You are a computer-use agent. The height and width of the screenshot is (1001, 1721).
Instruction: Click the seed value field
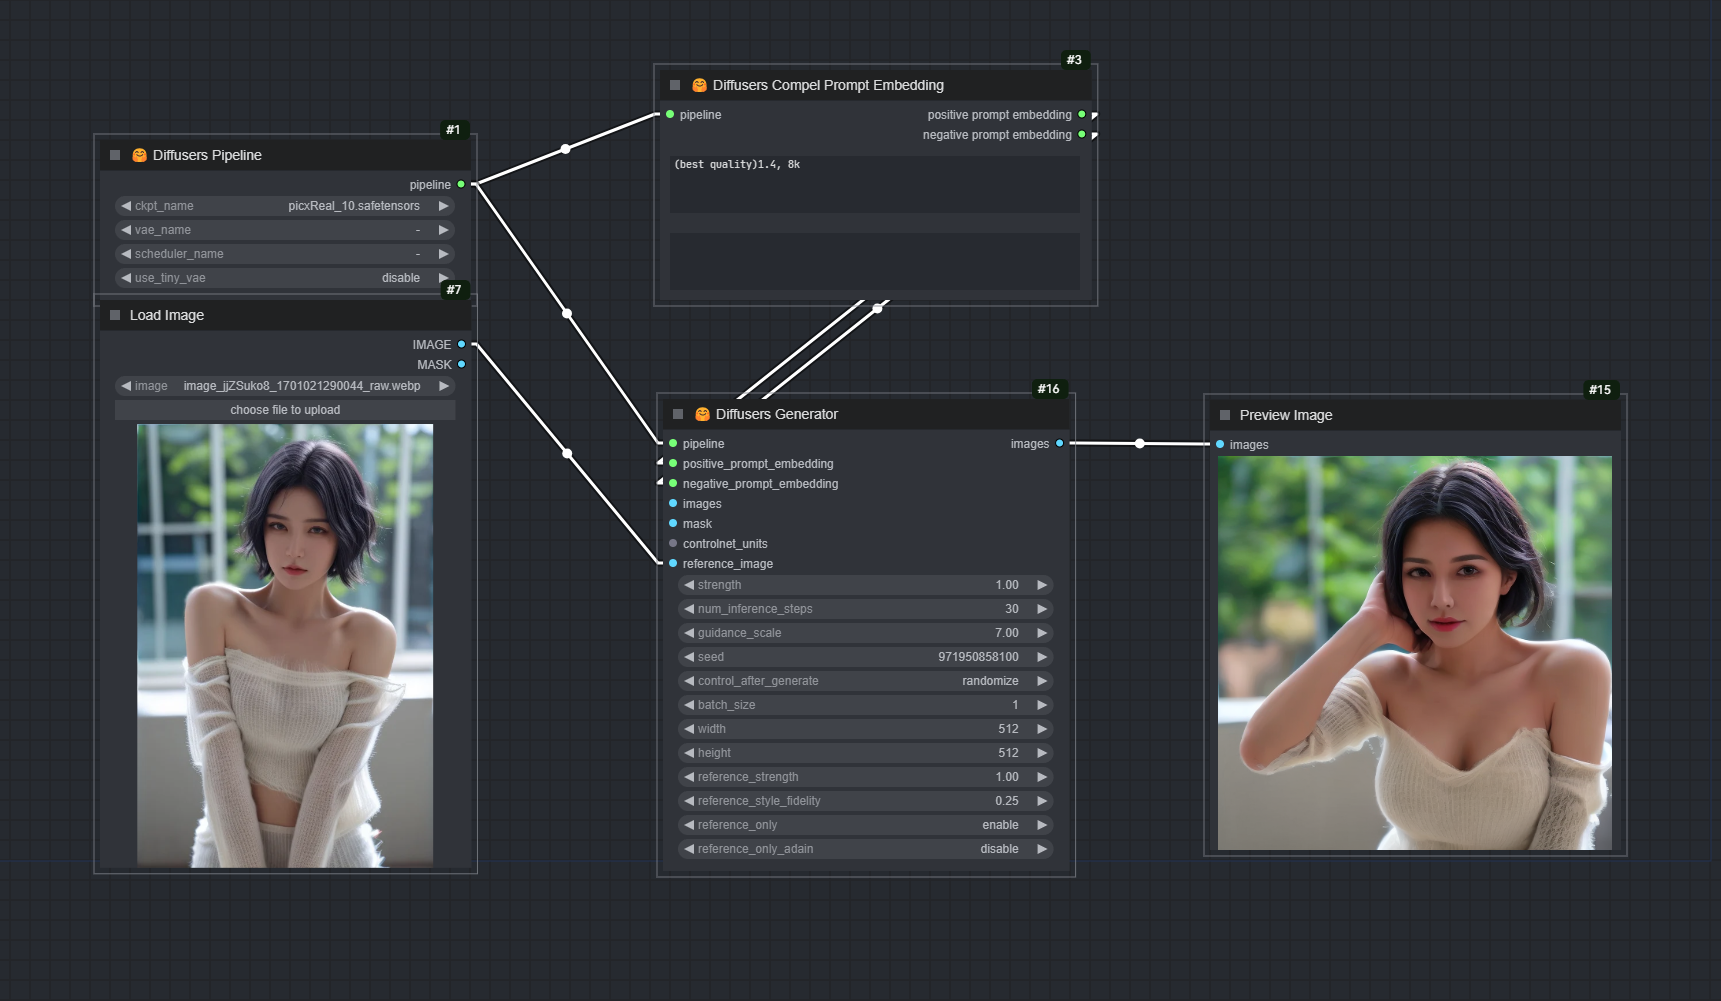[866, 657]
